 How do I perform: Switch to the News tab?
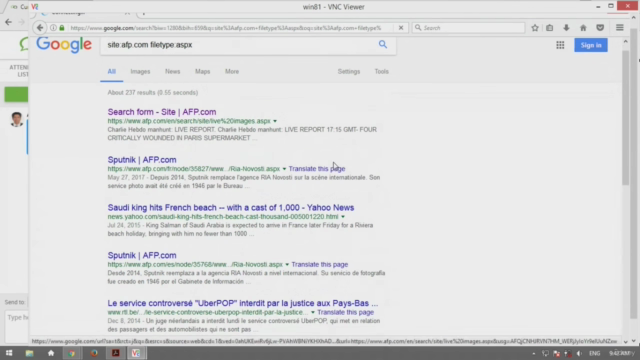click(172, 71)
